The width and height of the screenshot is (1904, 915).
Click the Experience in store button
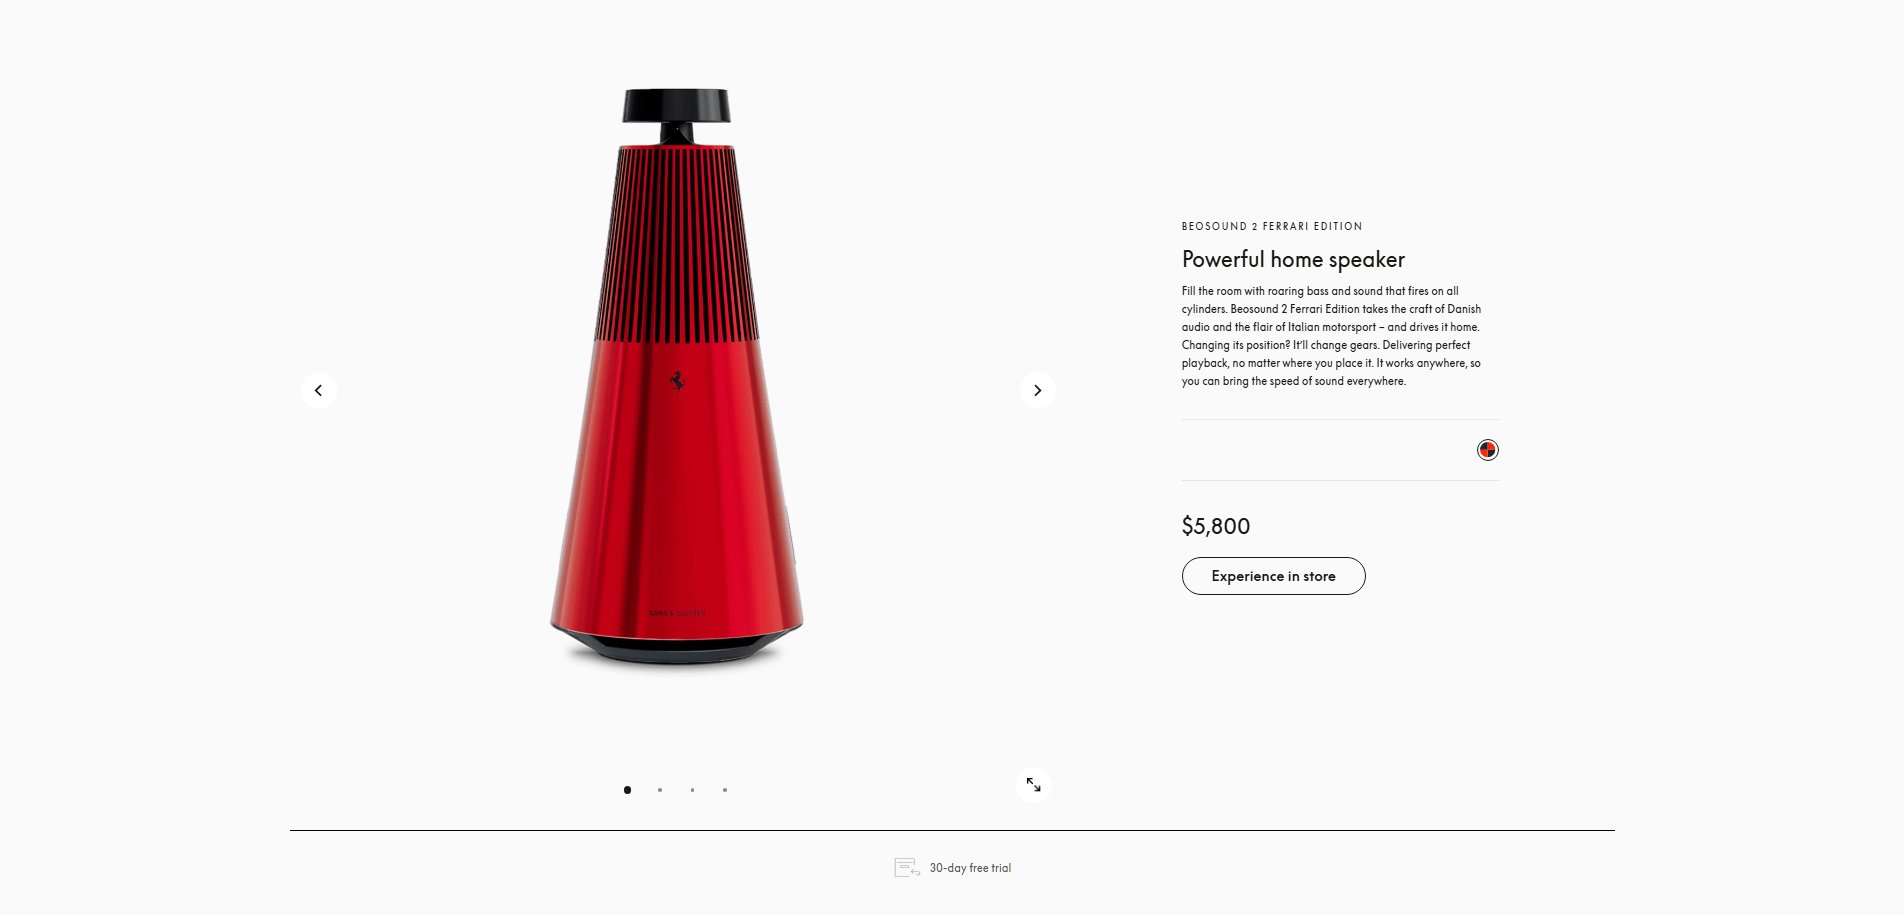[x=1273, y=576]
